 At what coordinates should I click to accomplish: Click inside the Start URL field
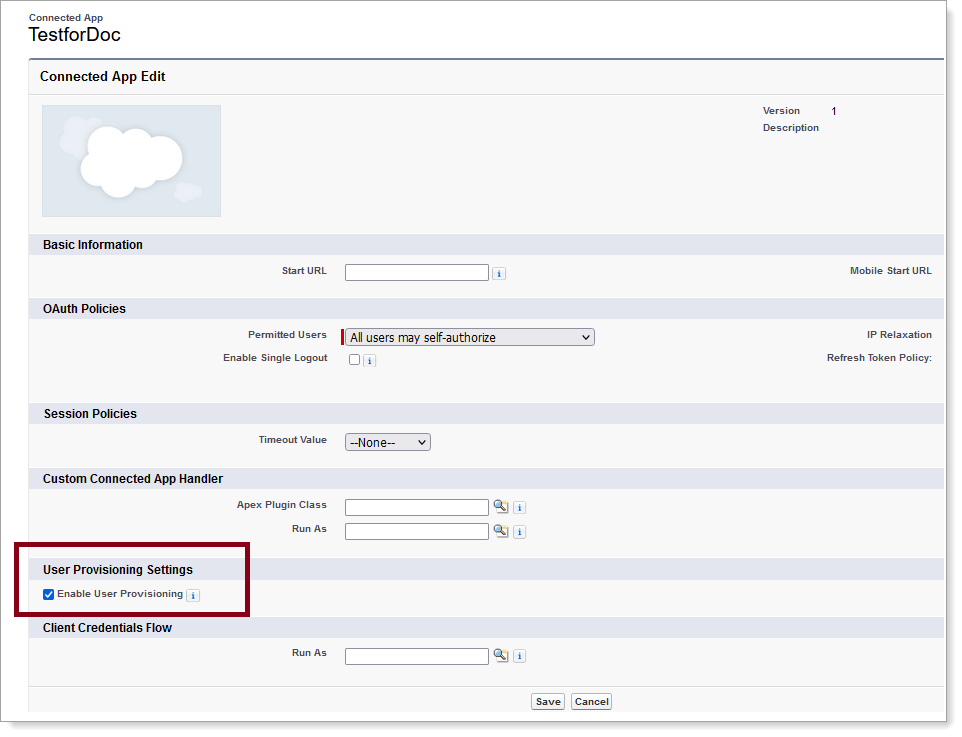click(416, 272)
